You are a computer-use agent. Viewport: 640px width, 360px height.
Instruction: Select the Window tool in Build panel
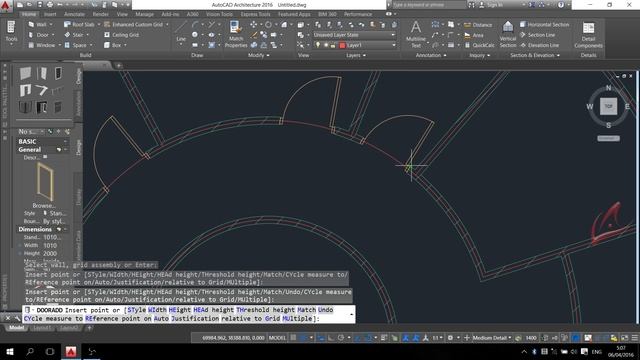[42, 45]
